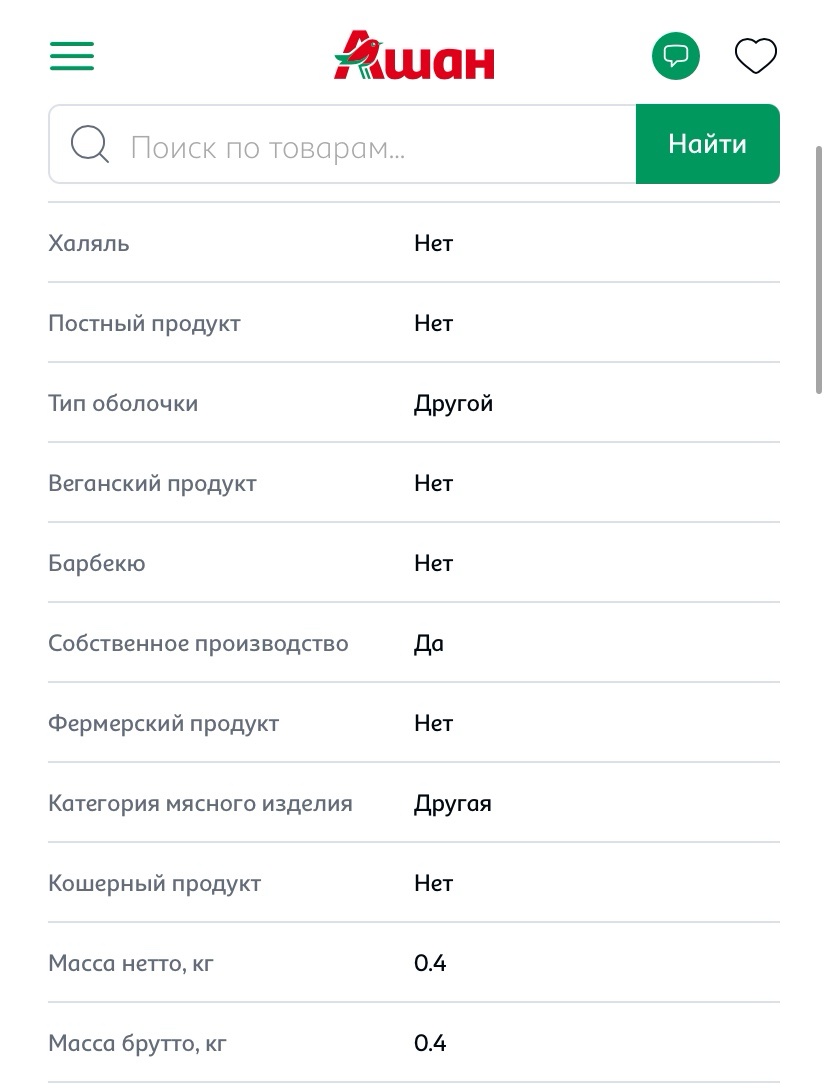The image size is (828, 1088).
Task: Click the Масса нетто value 0.4
Action: click(430, 963)
